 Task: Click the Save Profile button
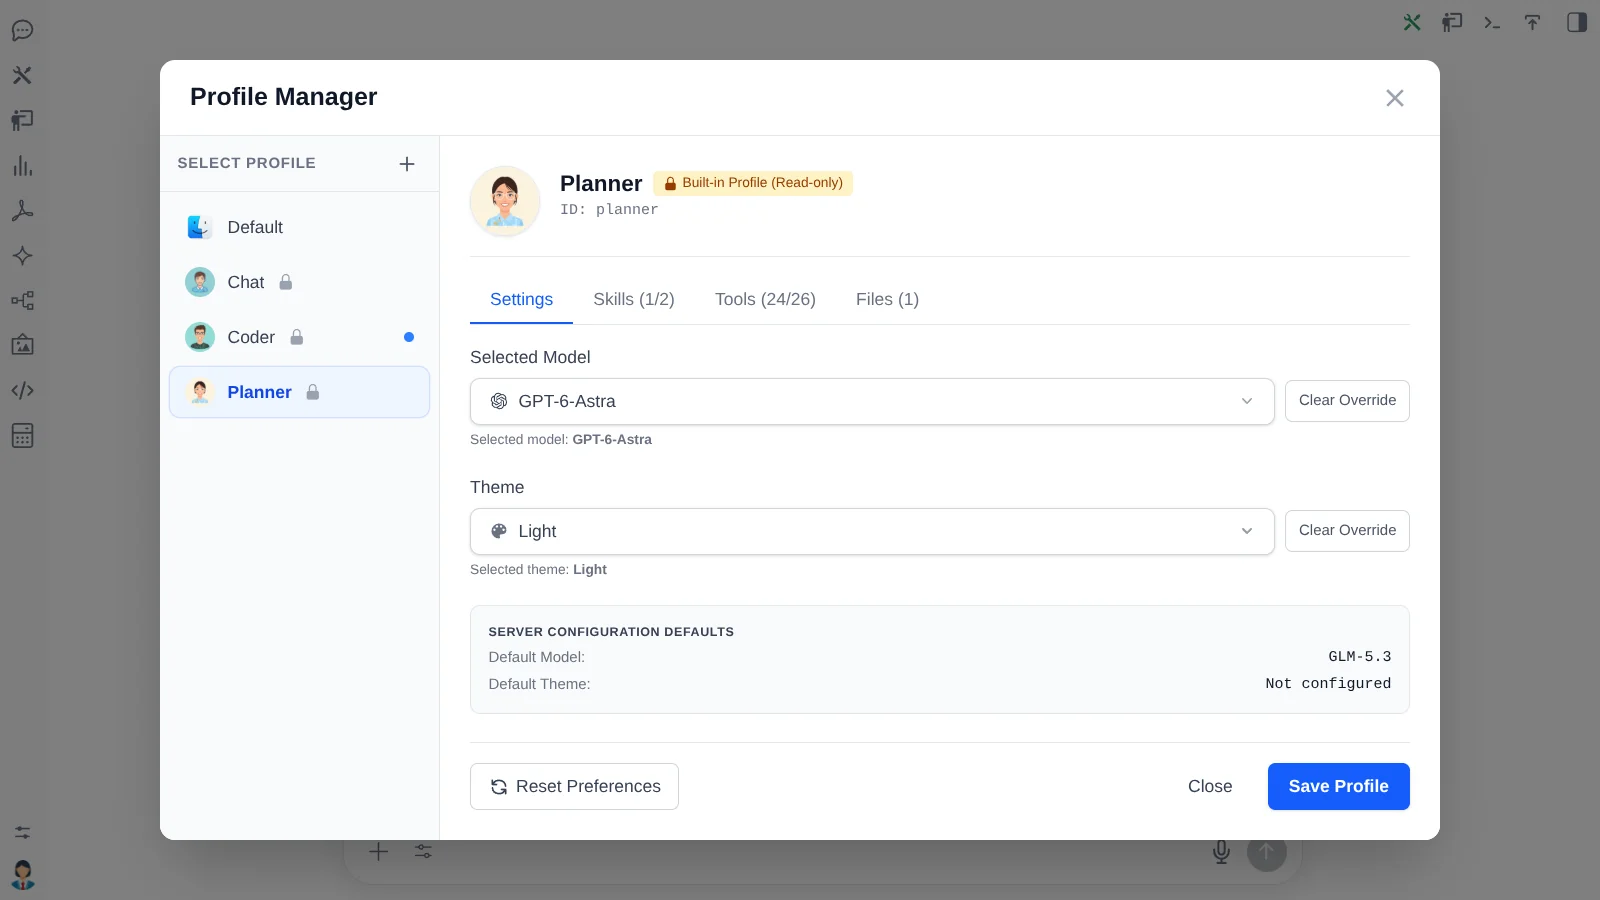click(1339, 787)
